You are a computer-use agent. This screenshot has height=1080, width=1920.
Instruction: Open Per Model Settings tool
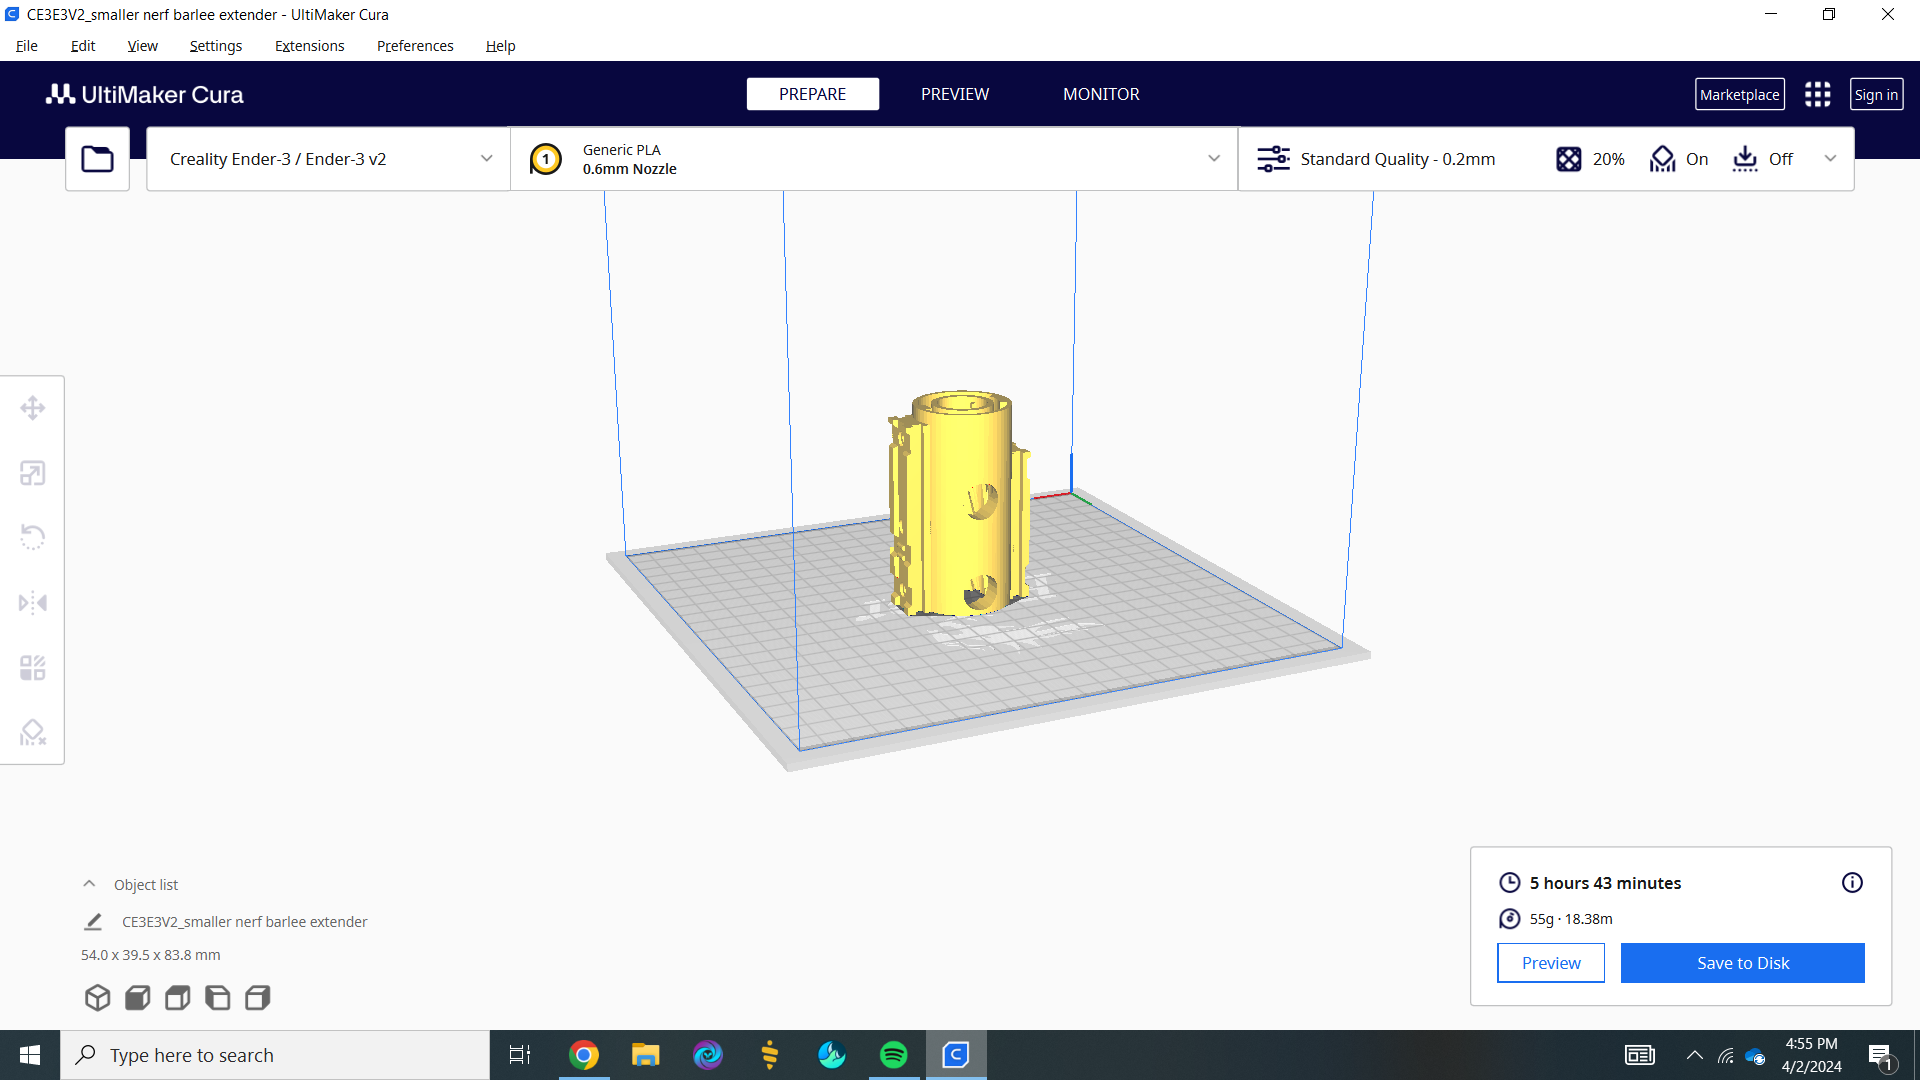pos(33,667)
